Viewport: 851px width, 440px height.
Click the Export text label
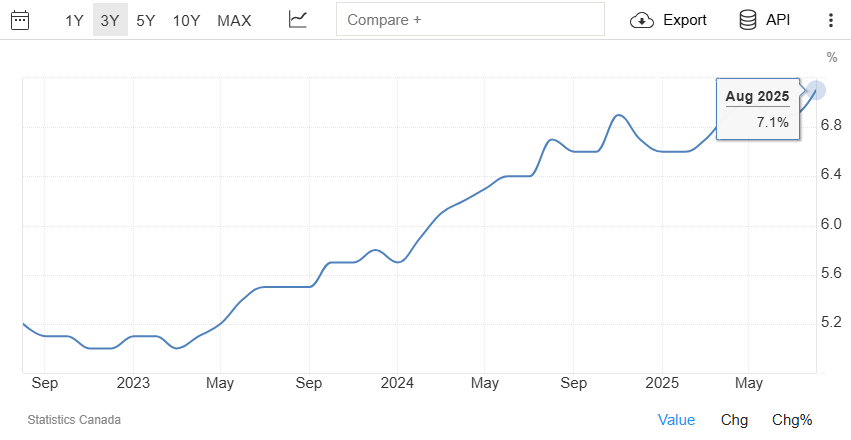tap(685, 20)
